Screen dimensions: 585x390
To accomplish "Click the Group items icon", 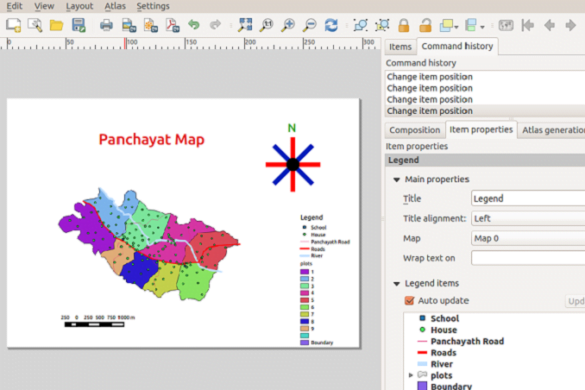I will coord(360,25).
